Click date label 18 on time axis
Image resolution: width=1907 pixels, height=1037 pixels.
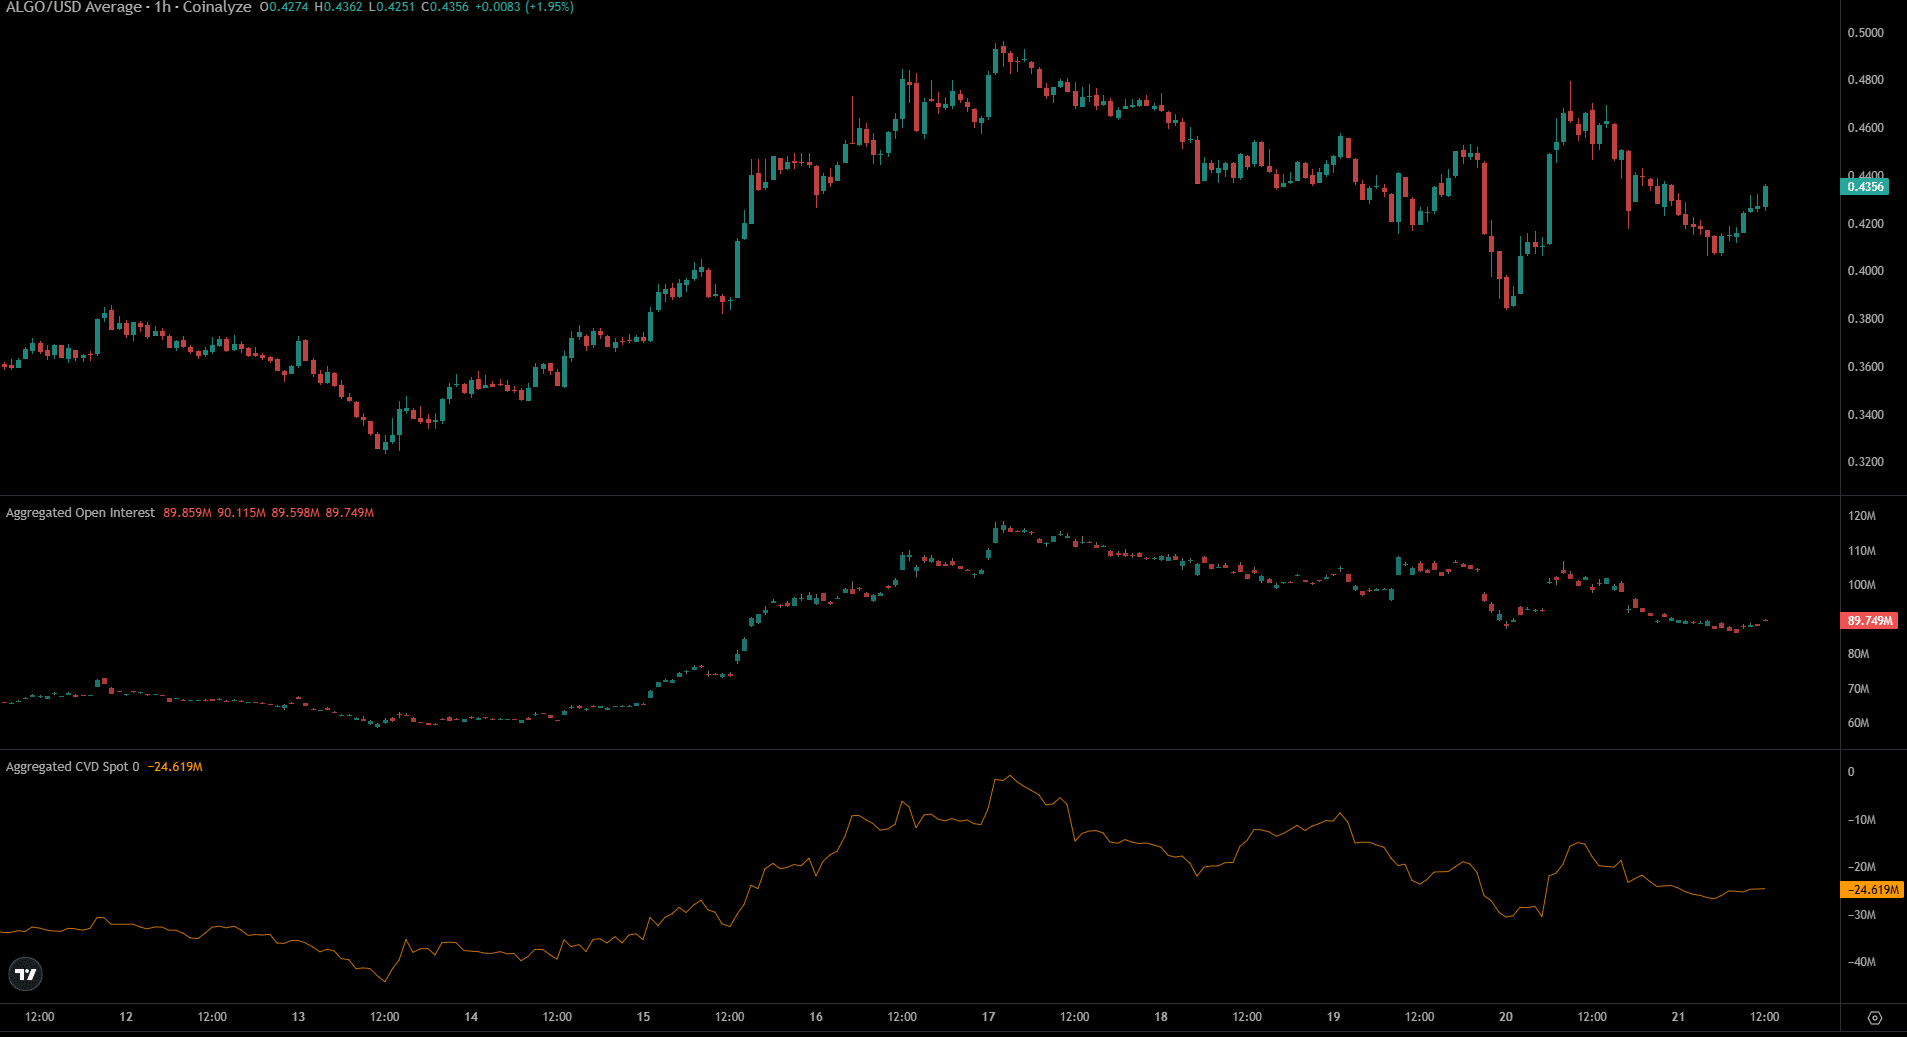(x=1161, y=1017)
